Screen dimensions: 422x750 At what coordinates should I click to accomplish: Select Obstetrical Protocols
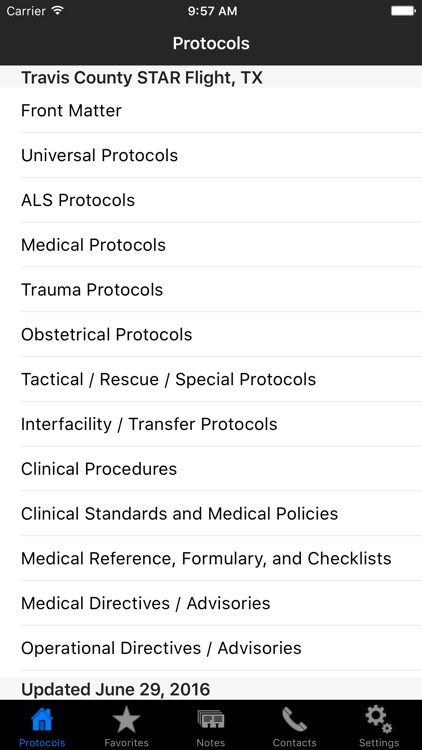211,335
